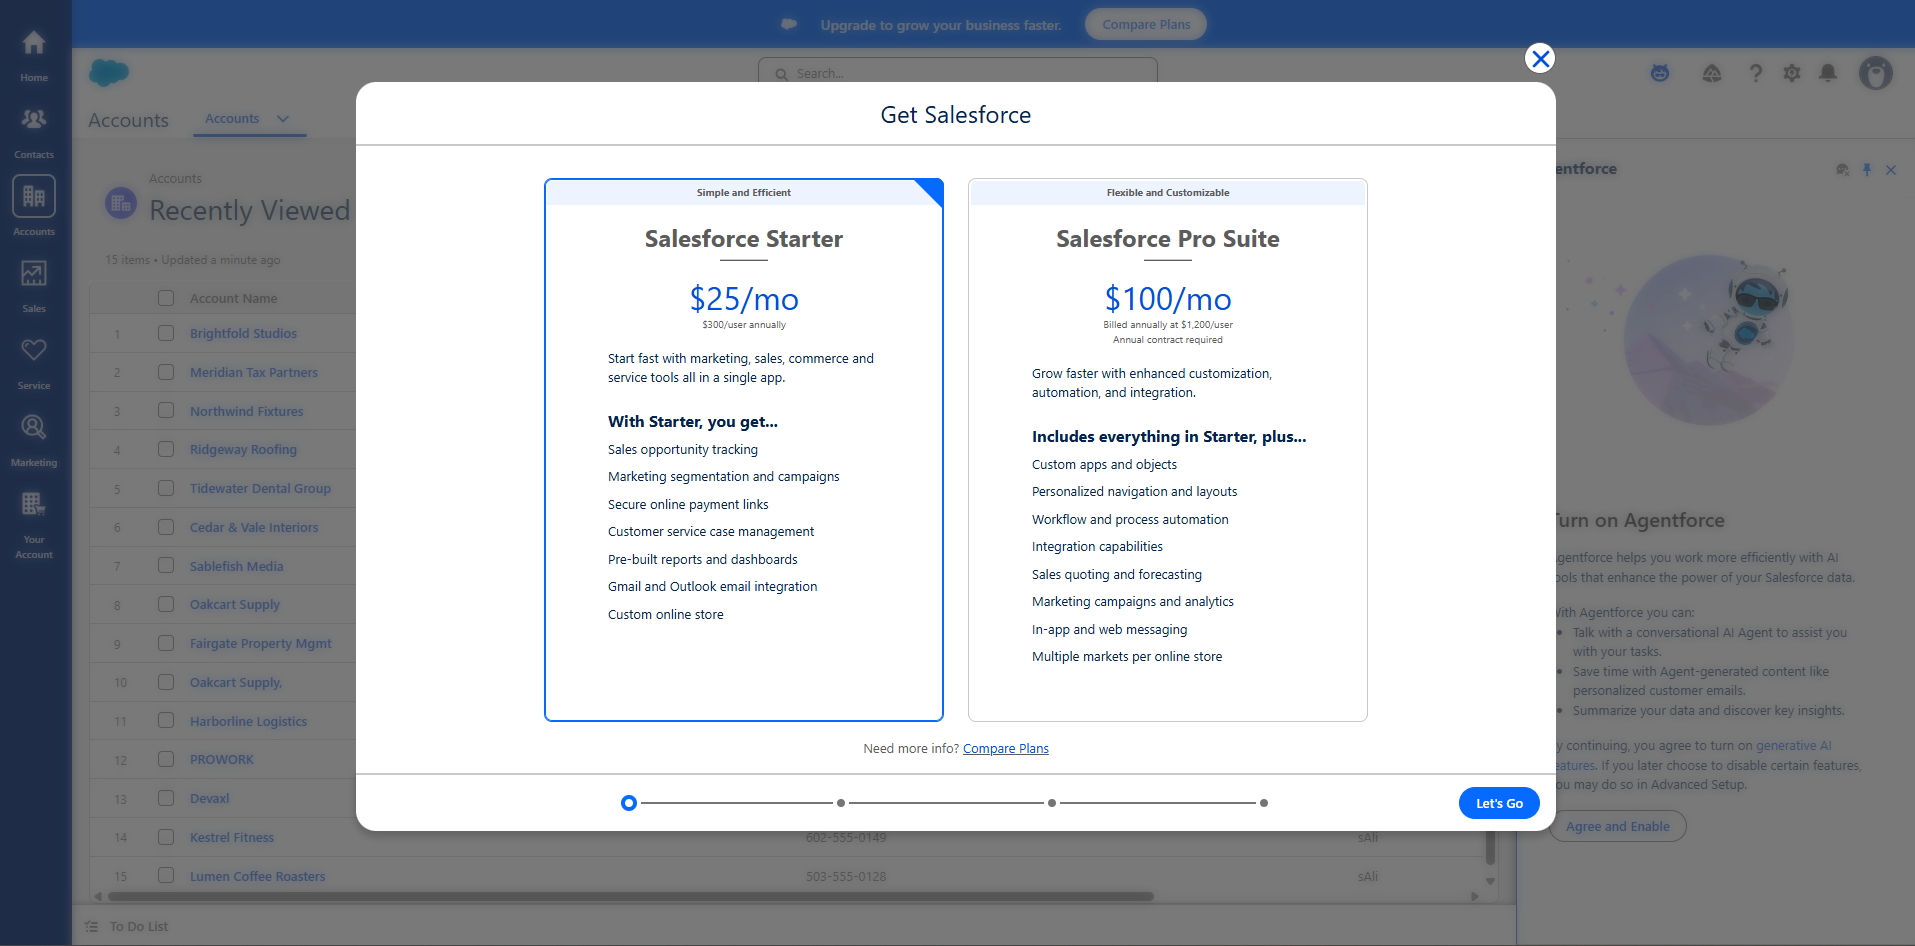Open the Setup gear icon

pyautogui.click(x=1792, y=73)
